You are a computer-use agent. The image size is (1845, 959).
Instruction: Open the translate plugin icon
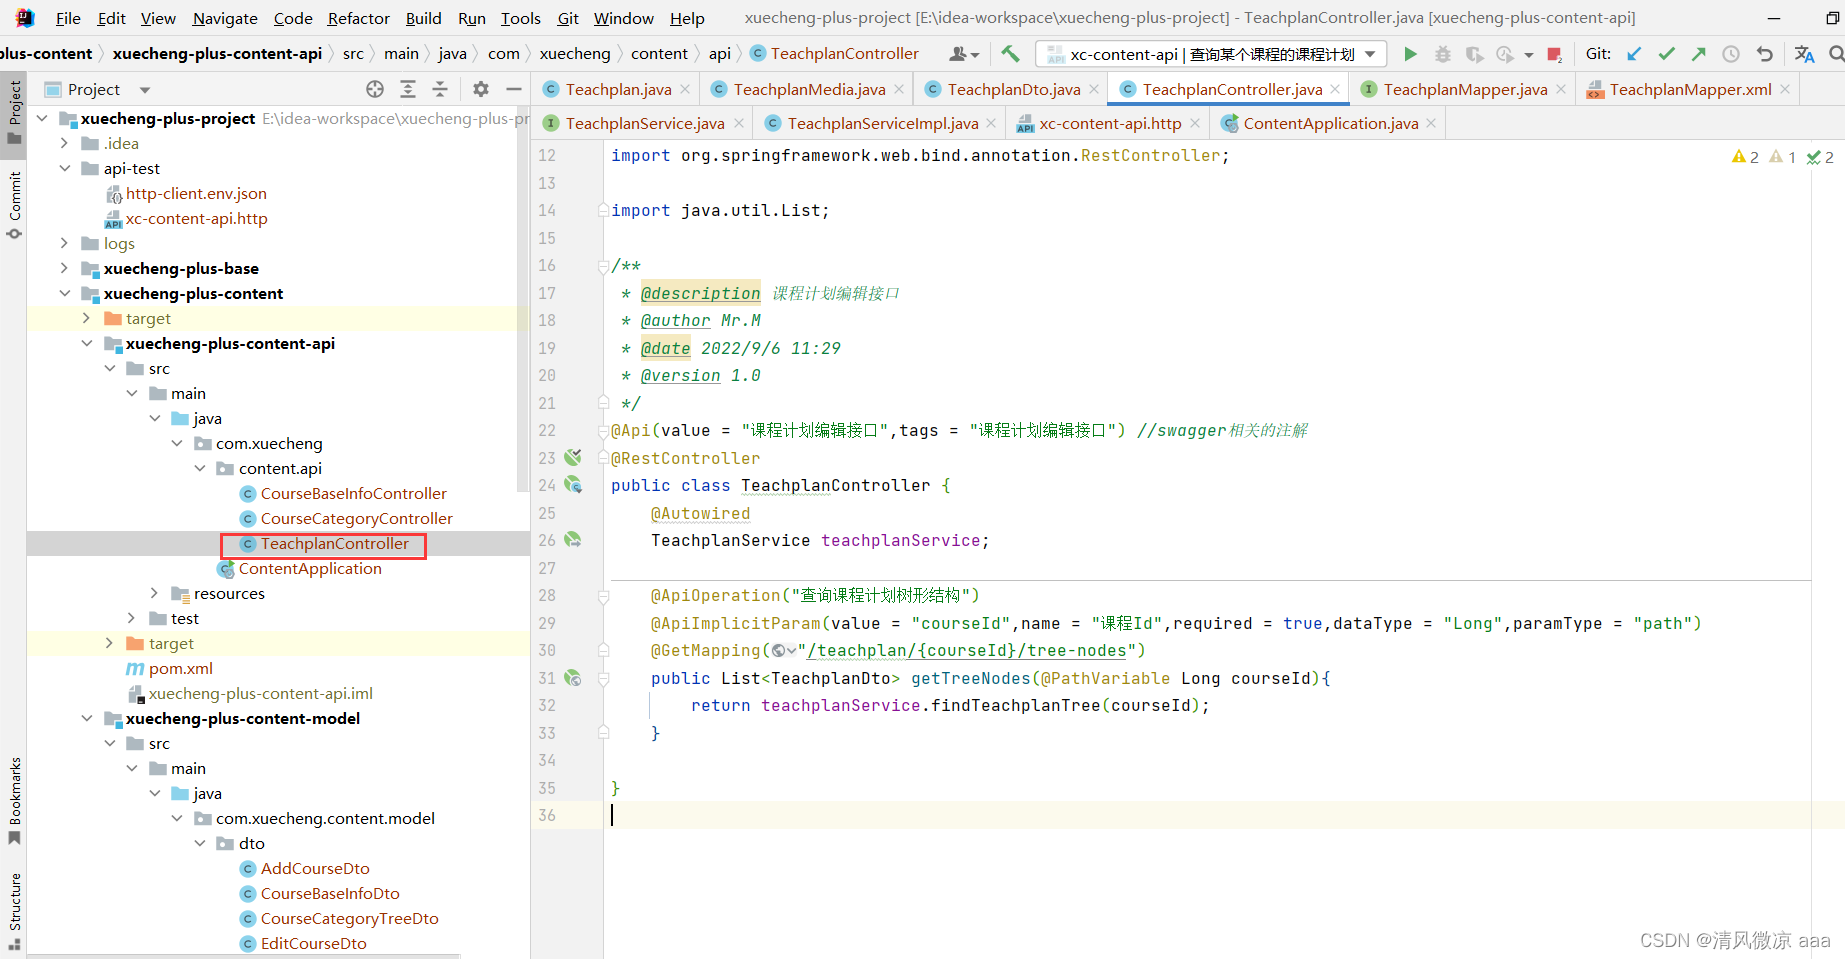pyautogui.click(x=1804, y=54)
